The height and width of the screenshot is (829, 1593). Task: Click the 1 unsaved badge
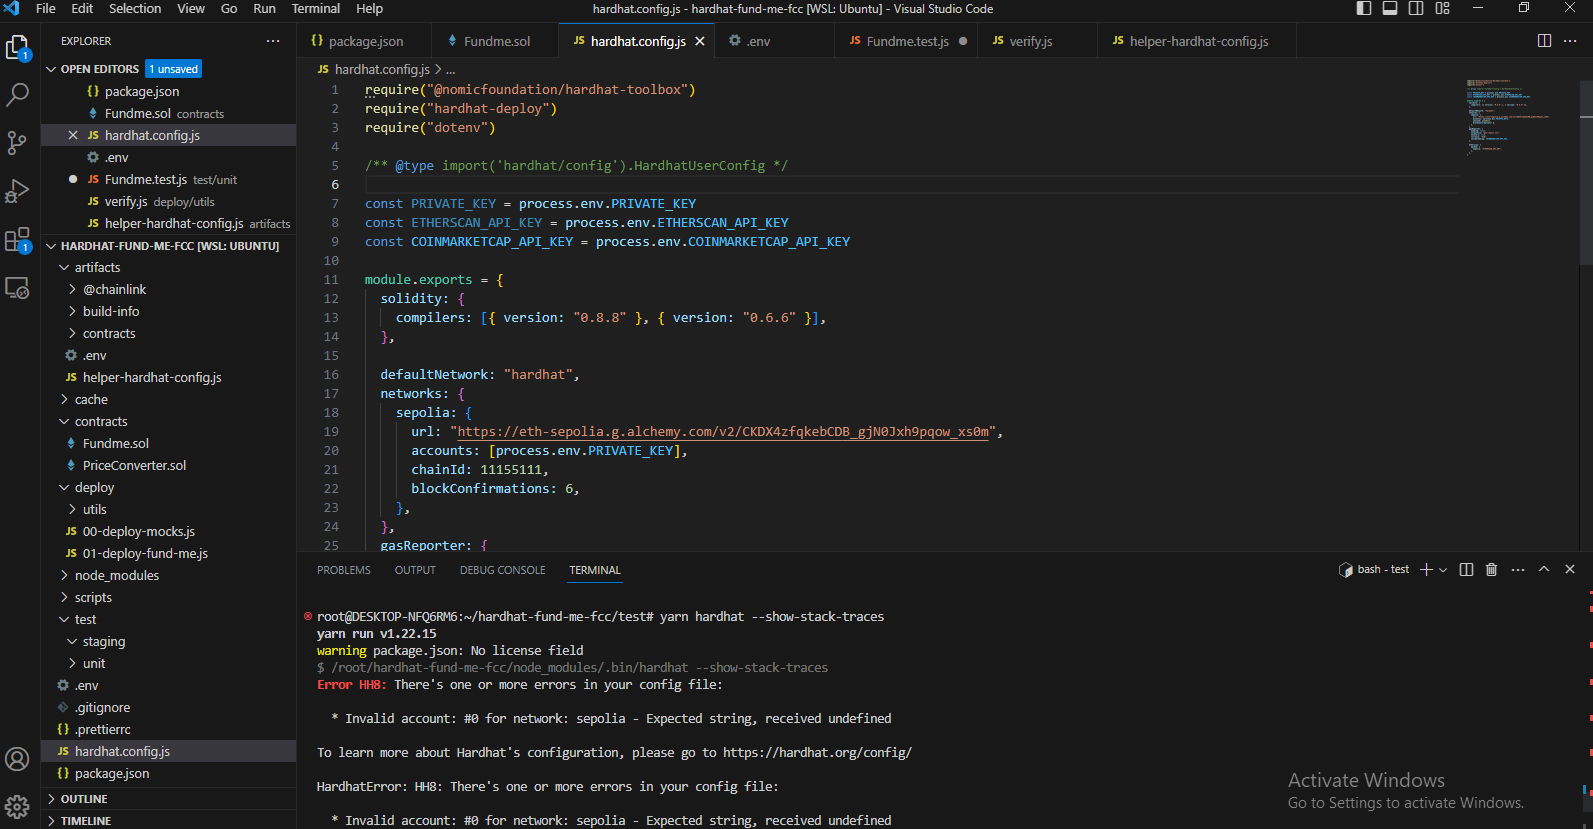coord(175,69)
